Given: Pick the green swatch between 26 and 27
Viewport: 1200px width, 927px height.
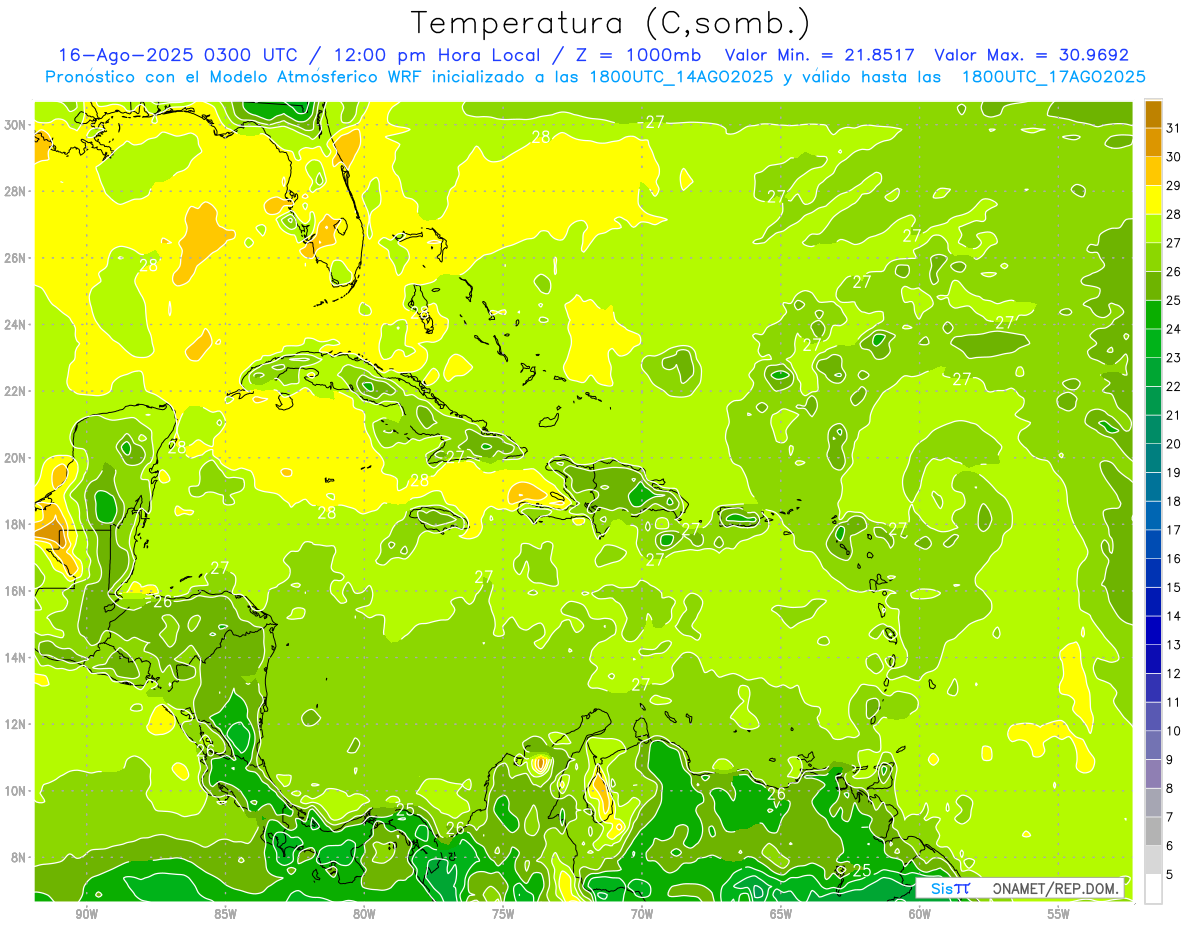Looking at the screenshot, I should 1153,257.
